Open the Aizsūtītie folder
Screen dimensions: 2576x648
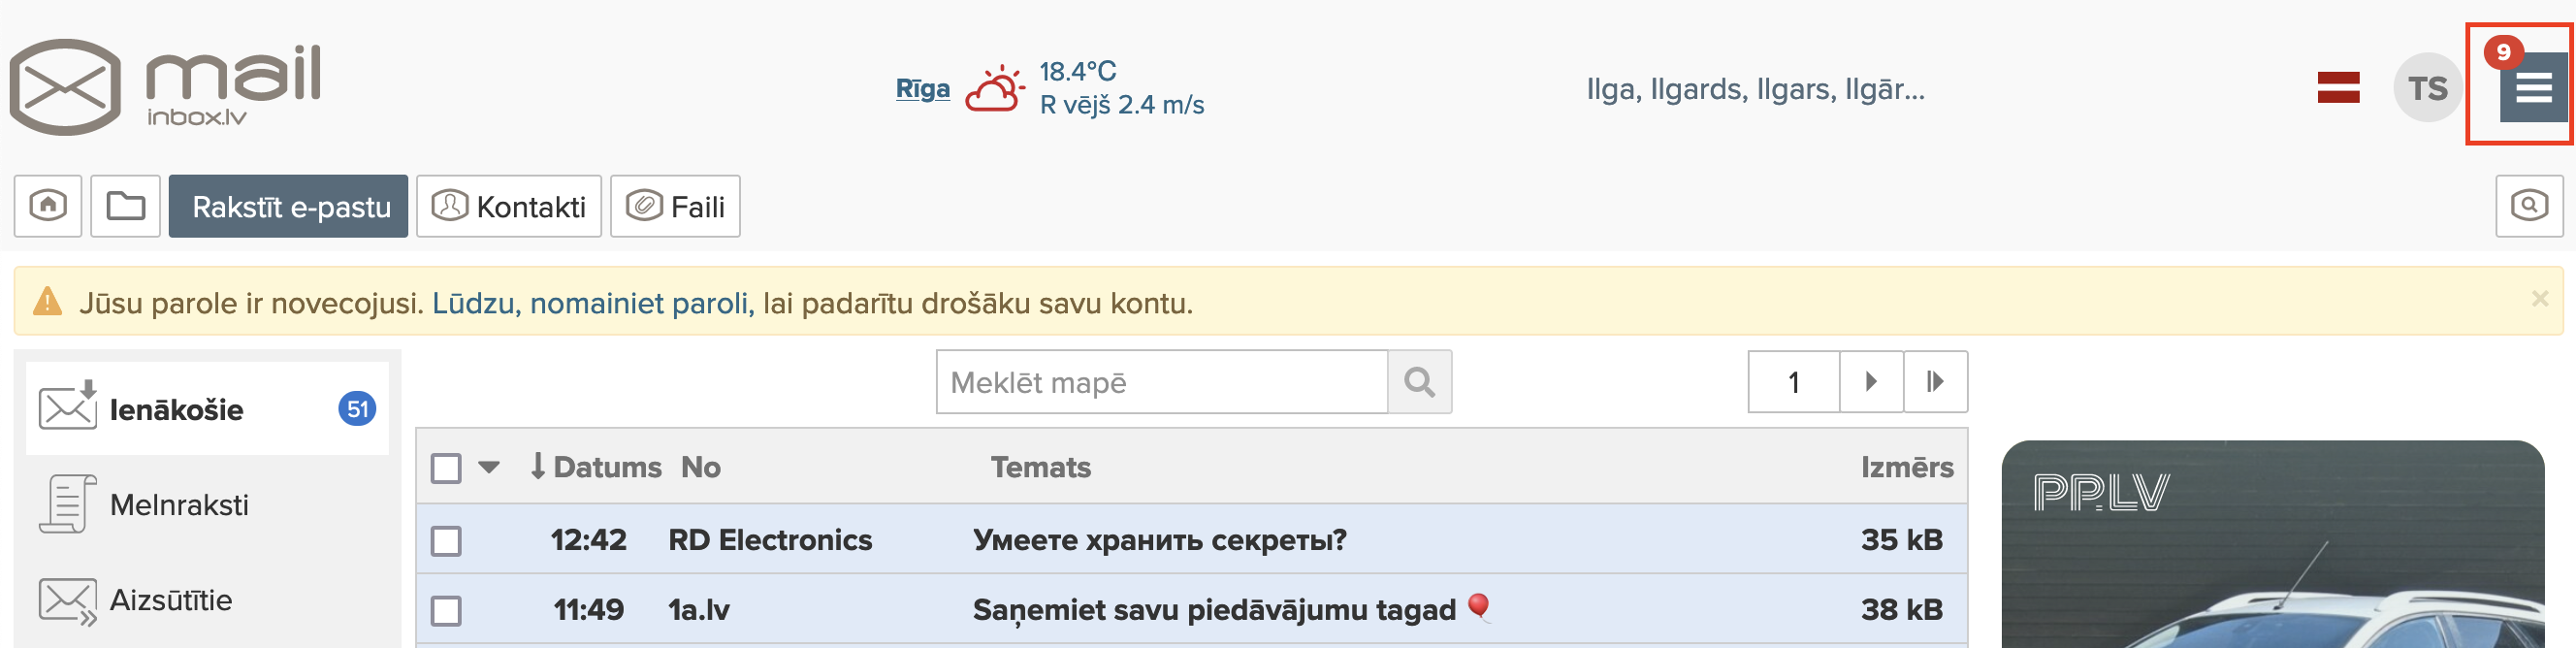click(x=170, y=600)
